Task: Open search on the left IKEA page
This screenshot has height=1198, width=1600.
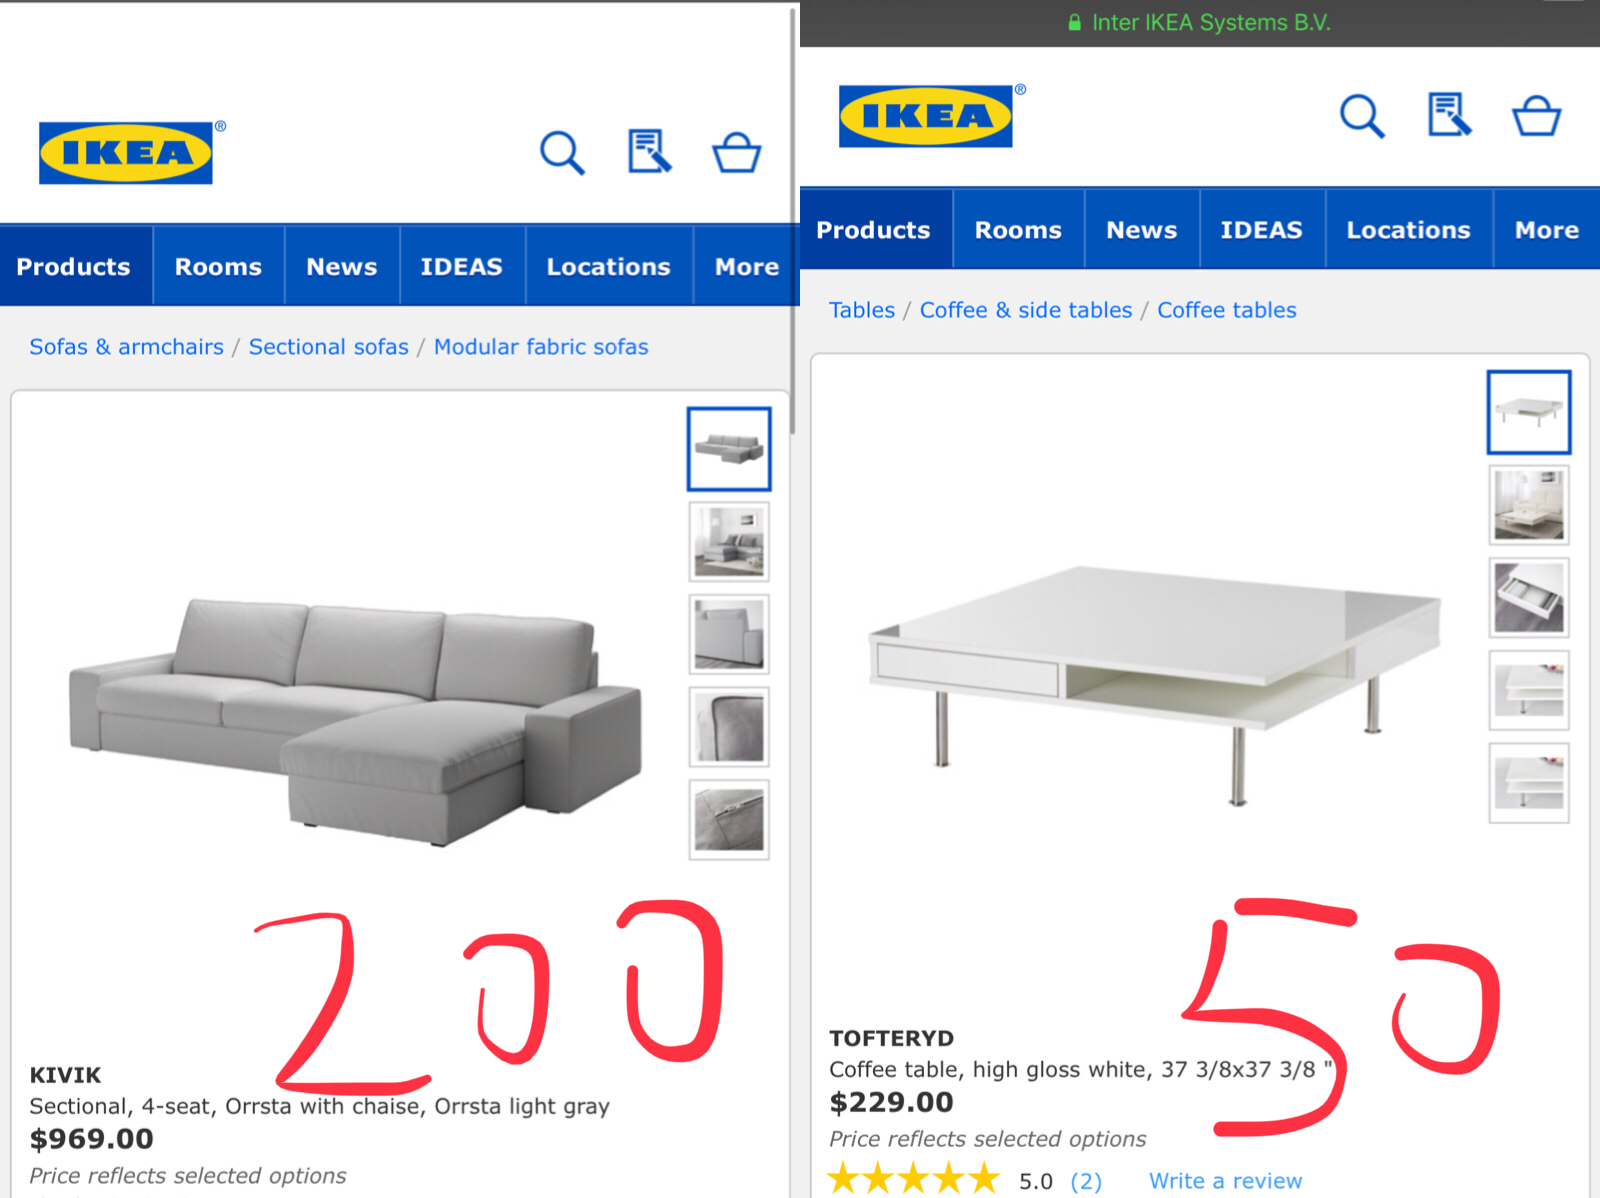Action: click(x=562, y=153)
